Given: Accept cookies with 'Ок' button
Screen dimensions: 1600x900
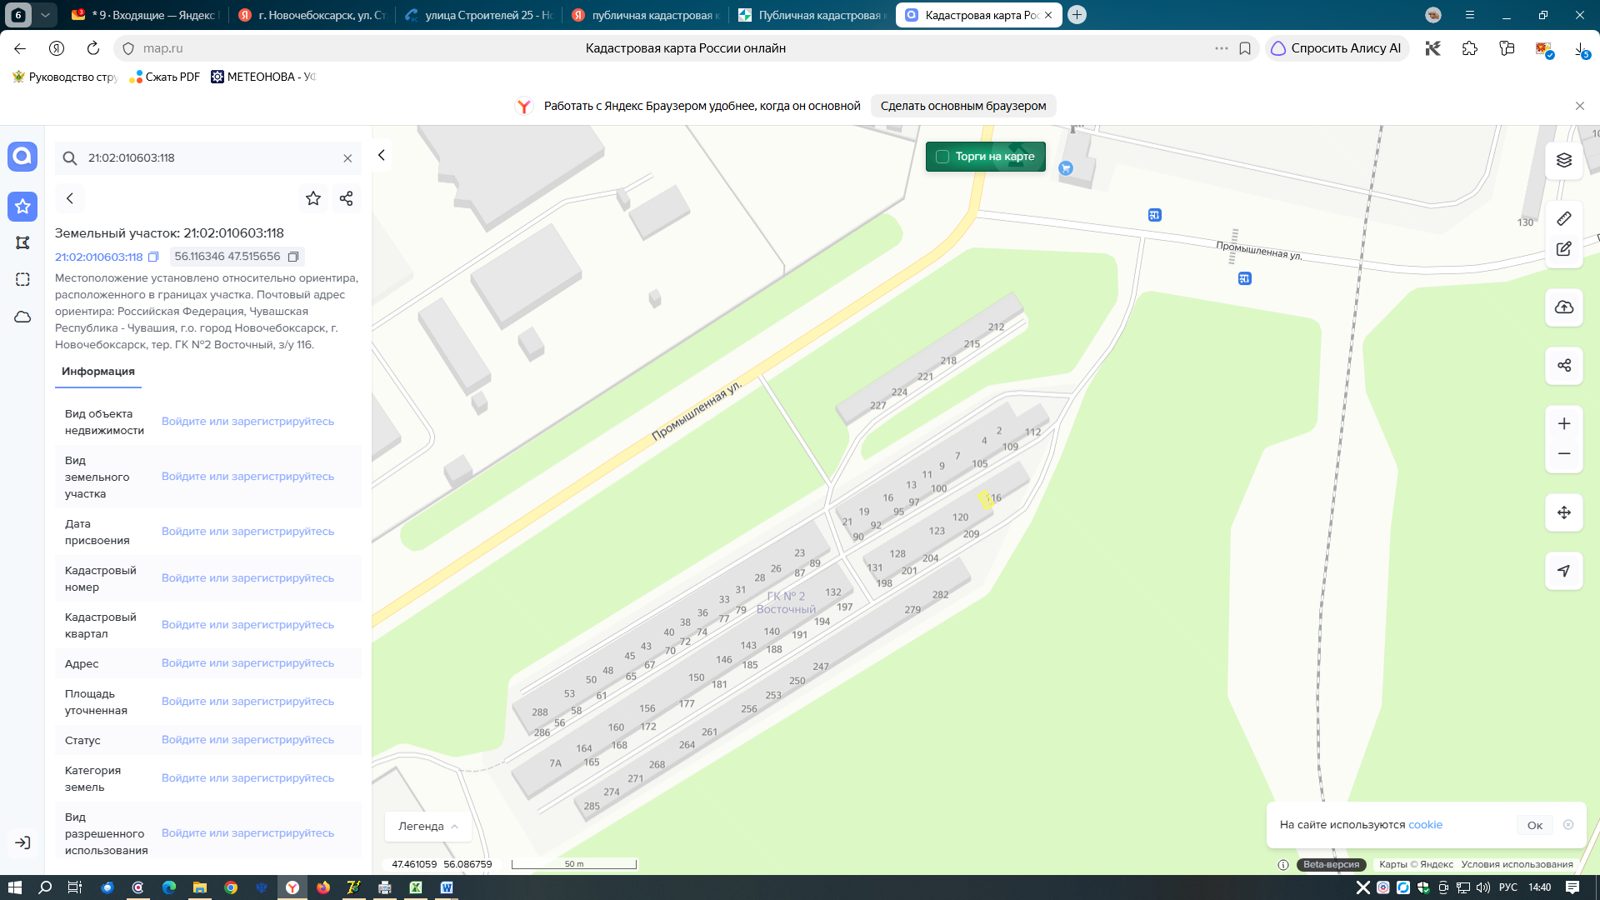Looking at the screenshot, I should click(x=1535, y=825).
